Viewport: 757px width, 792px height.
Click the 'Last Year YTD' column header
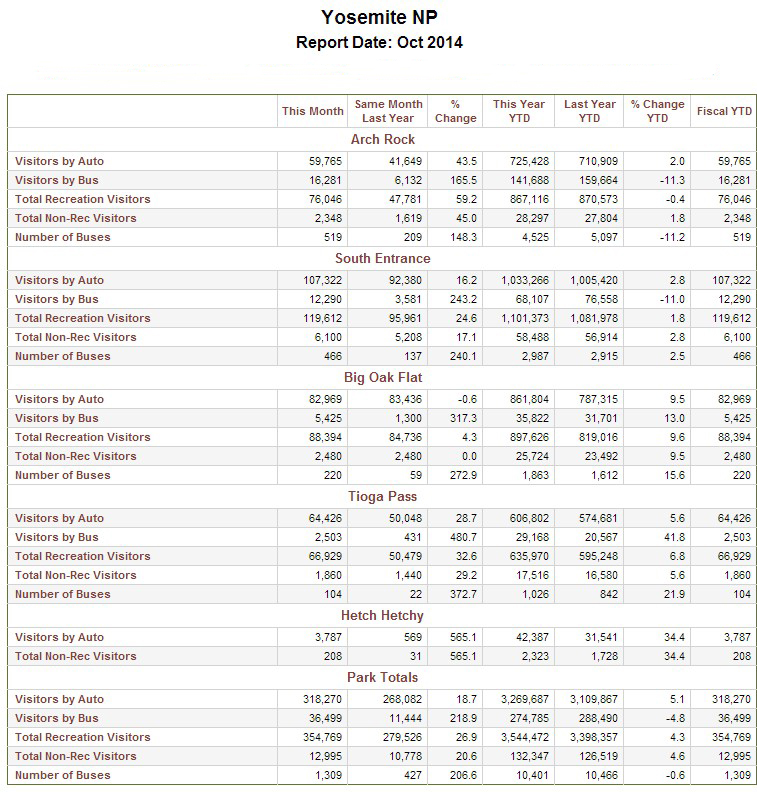(589, 111)
